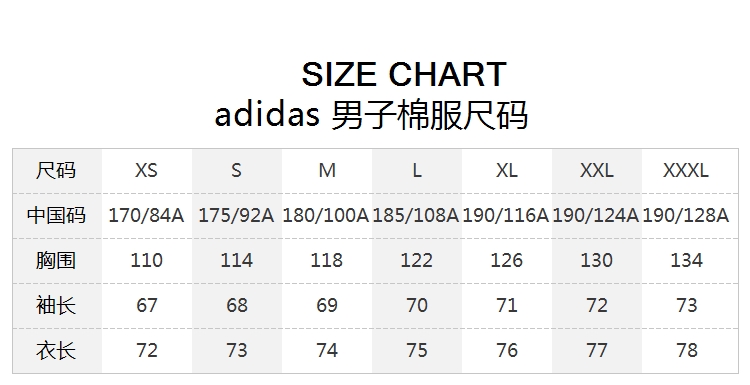Select the 170/84A China size cell
750x385 pixels.
(146, 215)
